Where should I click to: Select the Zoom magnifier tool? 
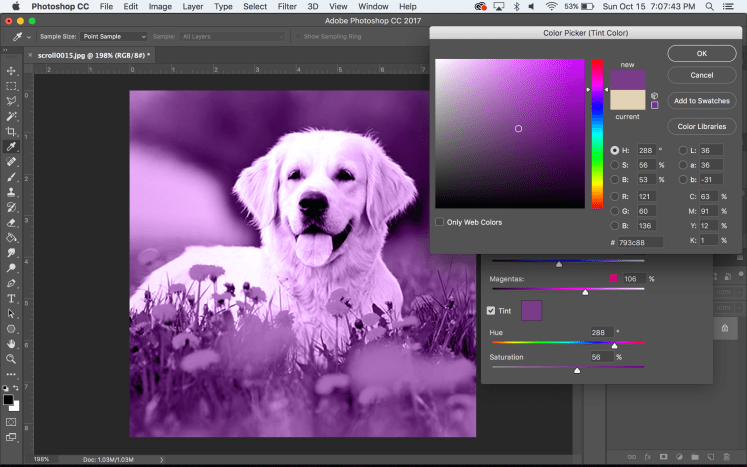tap(11, 358)
